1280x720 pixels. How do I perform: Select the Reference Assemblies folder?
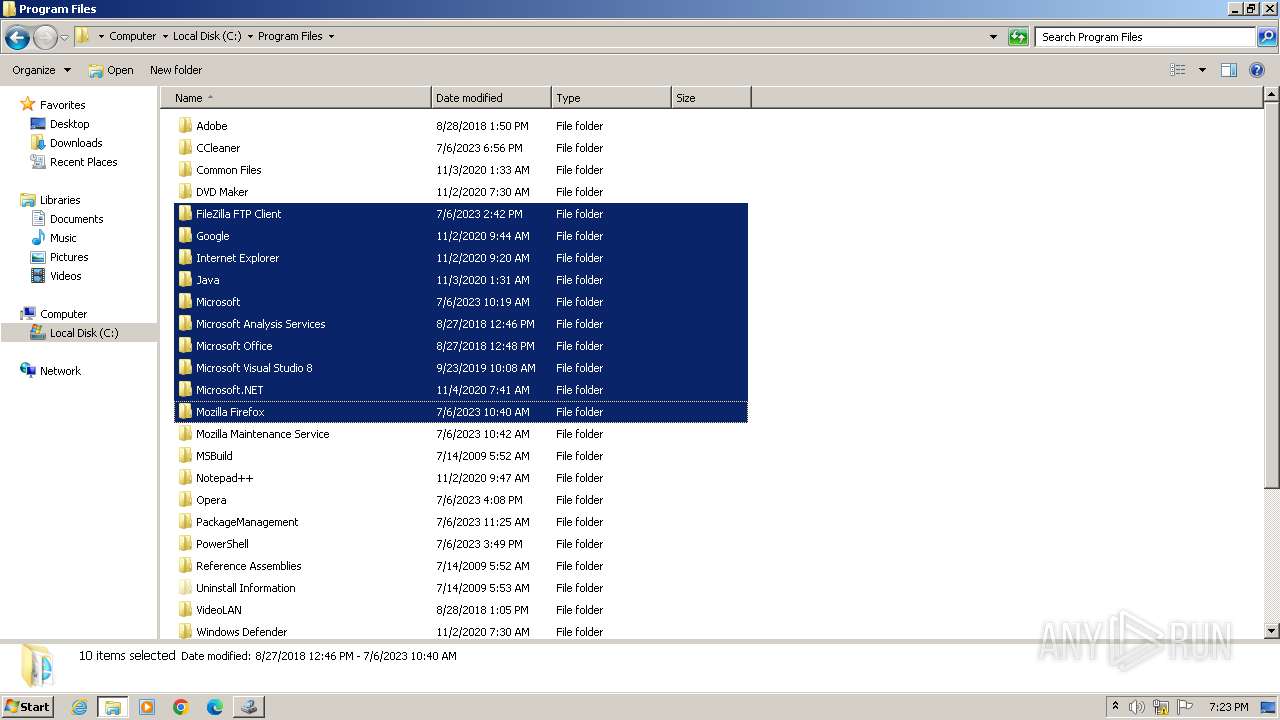(x=248, y=566)
